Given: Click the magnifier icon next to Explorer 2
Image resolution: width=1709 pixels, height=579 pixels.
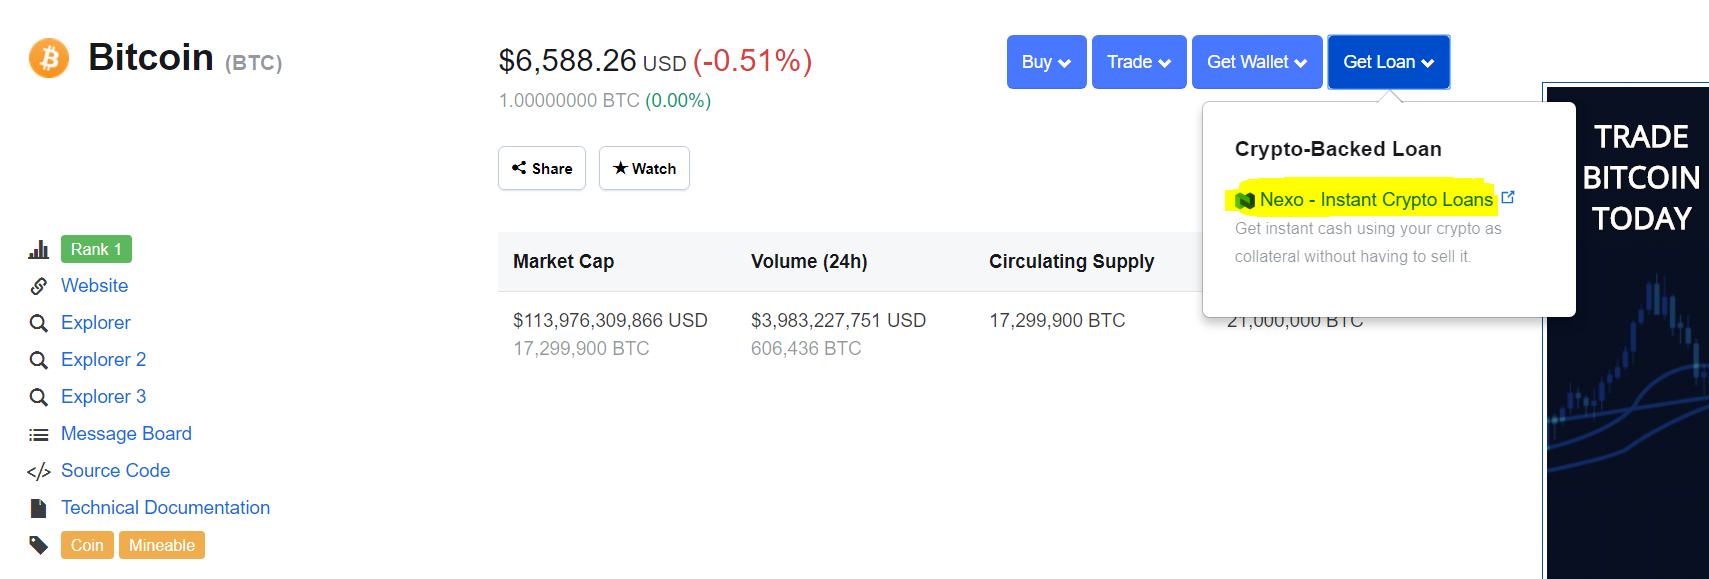Looking at the screenshot, I should 39,360.
